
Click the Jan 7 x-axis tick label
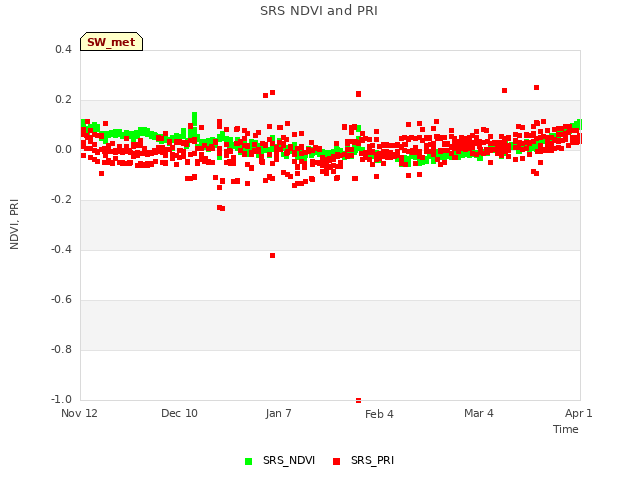[x=278, y=413]
